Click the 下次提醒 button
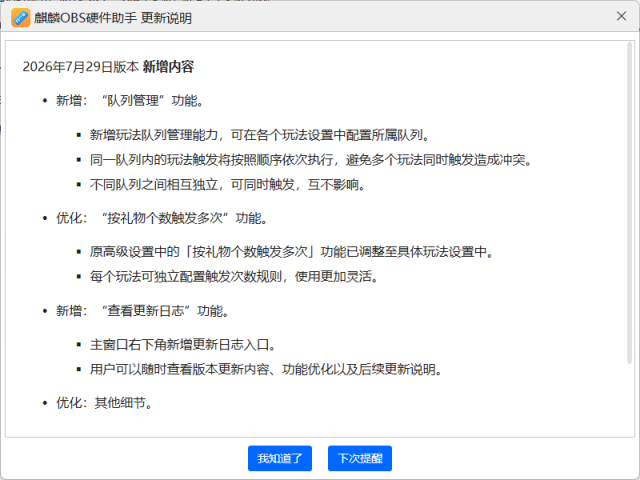Viewport: 640px width, 480px height. 360,458
